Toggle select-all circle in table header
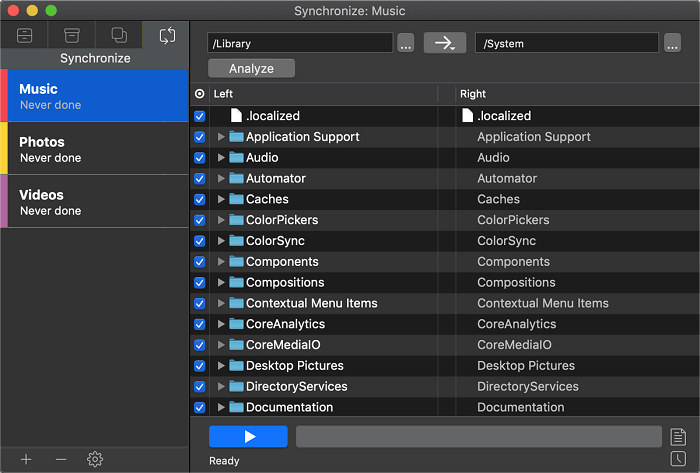 (x=200, y=94)
